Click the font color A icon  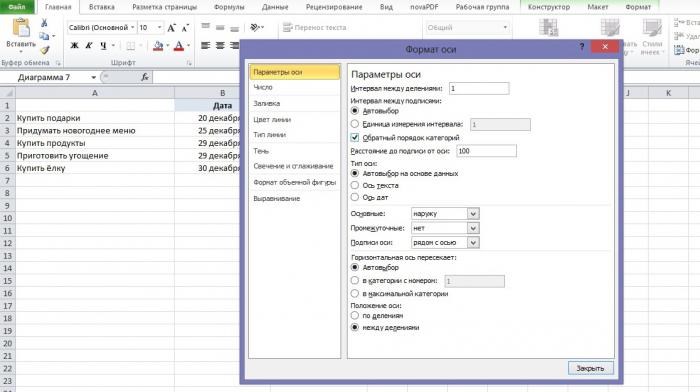[179, 46]
